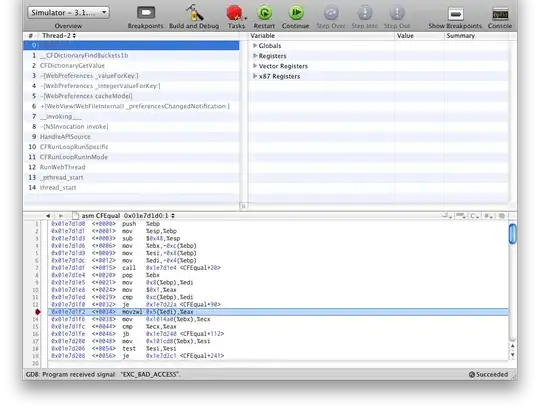Click the Step Over icon
The width and height of the screenshot is (540, 411).
tap(331, 13)
